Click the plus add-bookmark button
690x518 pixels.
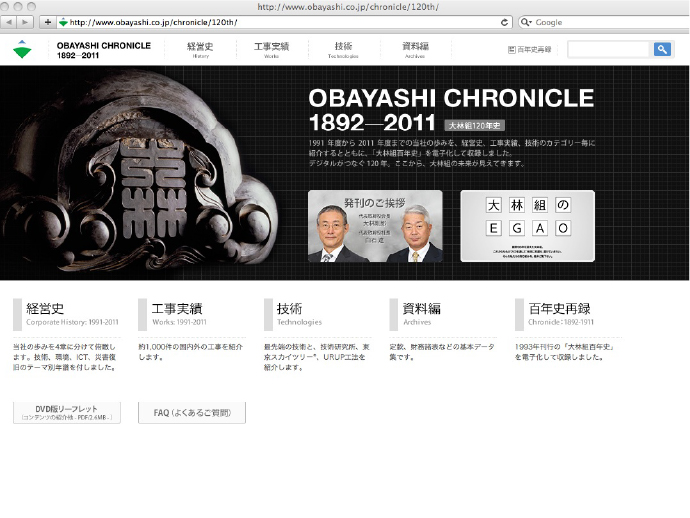pyautogui.click(x=48, y=22)
